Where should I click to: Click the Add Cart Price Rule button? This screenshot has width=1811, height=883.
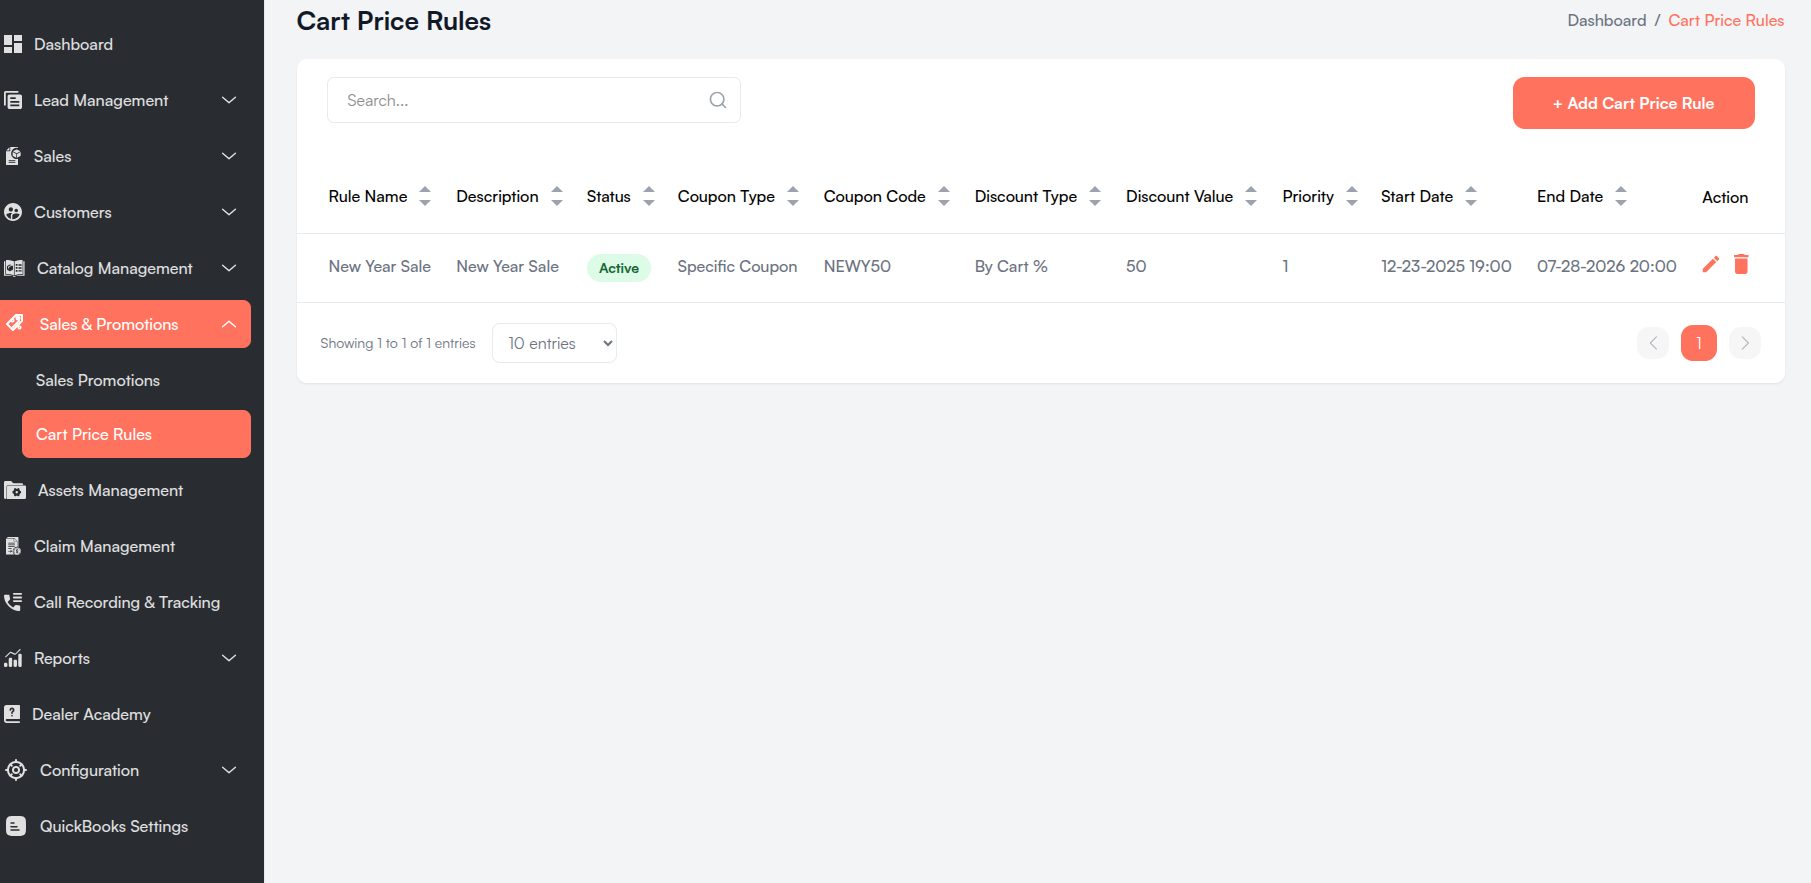(x=1634, y=103)
